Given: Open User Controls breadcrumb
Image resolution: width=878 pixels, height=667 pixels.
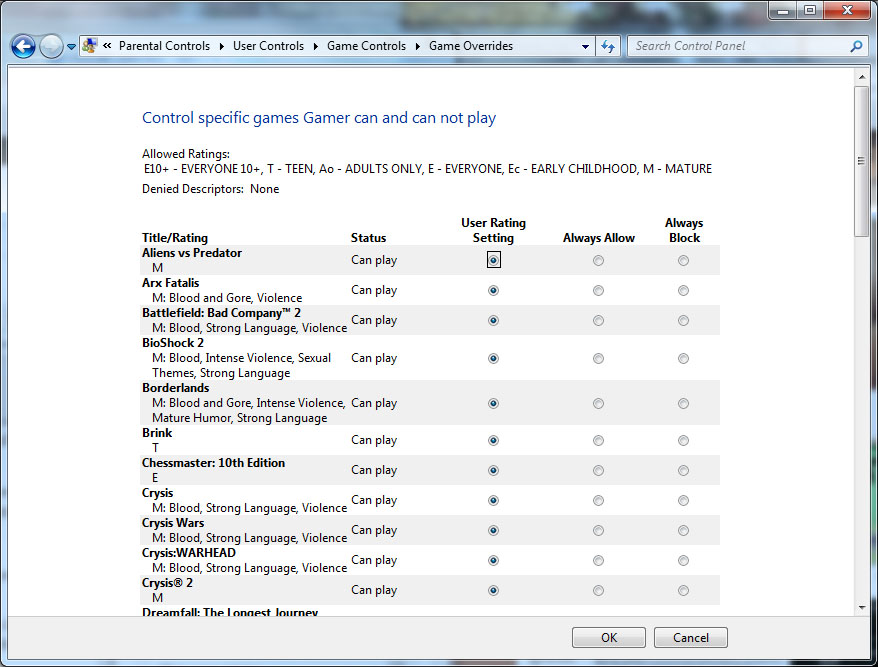Looking at the screenshot, I should pyautogui.click(x=268, y=46).
